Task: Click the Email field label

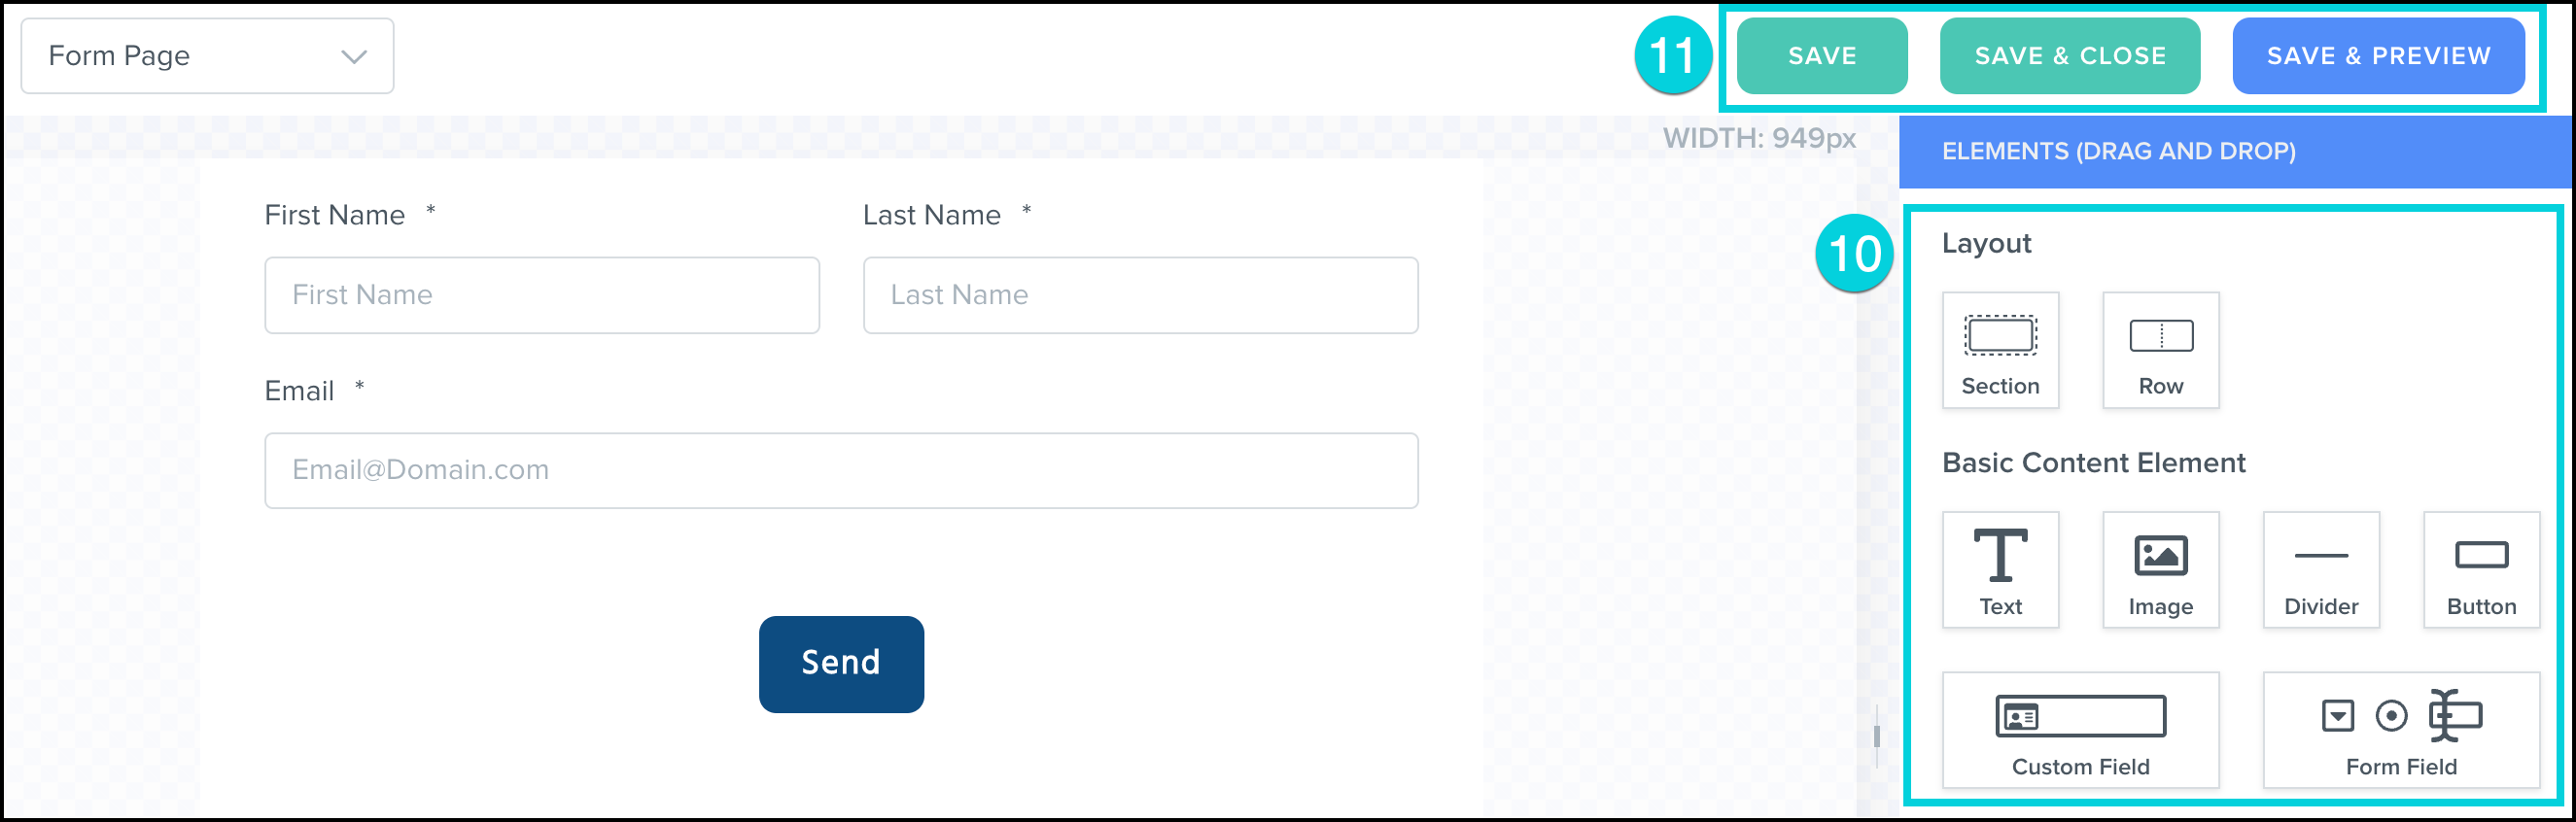Action: (x=299, y=391)
